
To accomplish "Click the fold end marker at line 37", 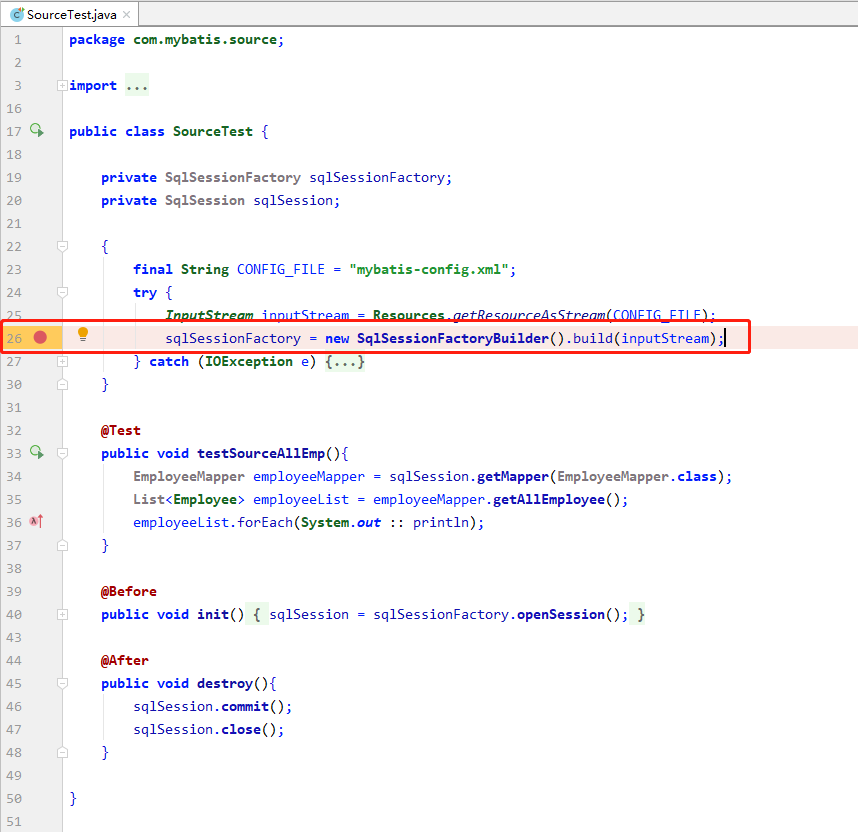I will (x=62, y=545).
